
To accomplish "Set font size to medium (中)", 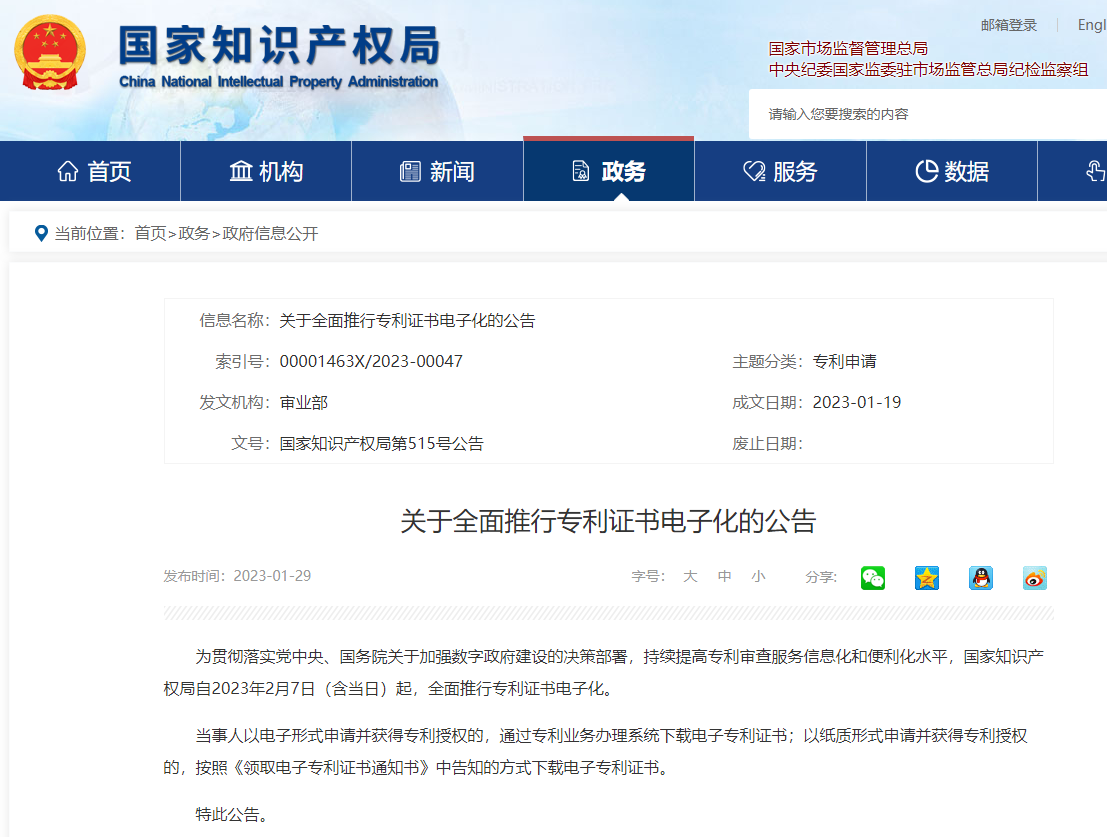I will point(724,577).
